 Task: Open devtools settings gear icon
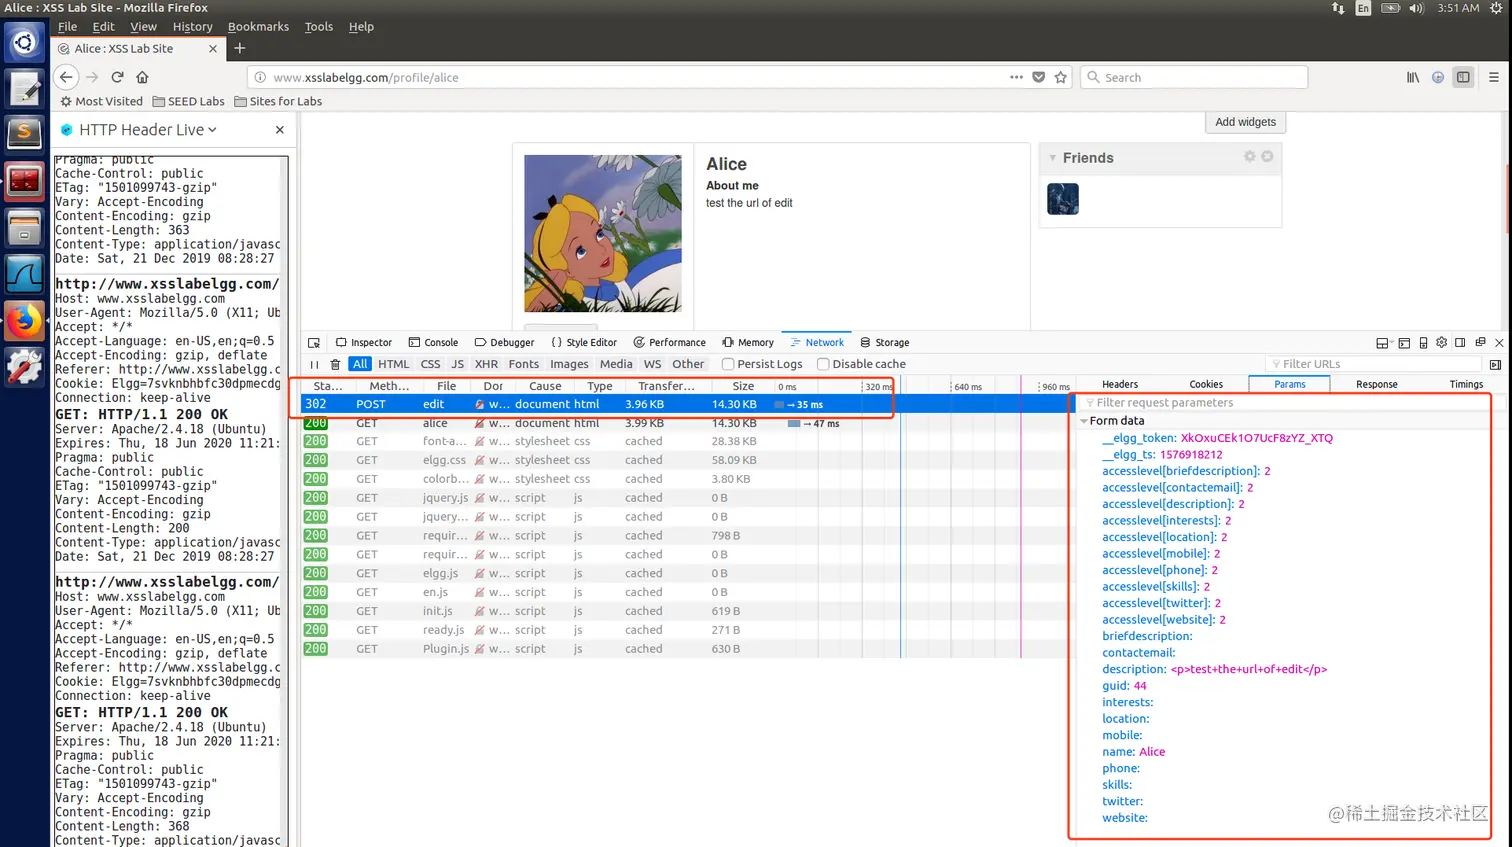click(1441, 342)
